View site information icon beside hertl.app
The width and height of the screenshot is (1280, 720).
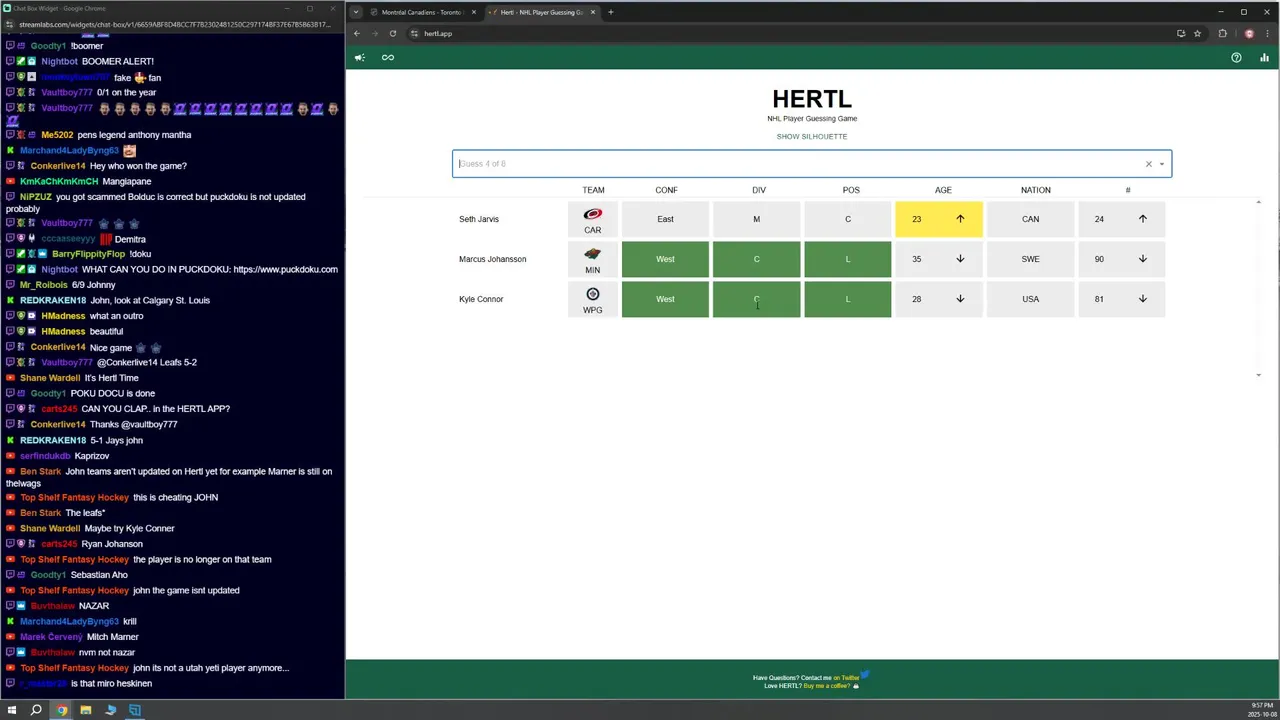click(414, 33)
